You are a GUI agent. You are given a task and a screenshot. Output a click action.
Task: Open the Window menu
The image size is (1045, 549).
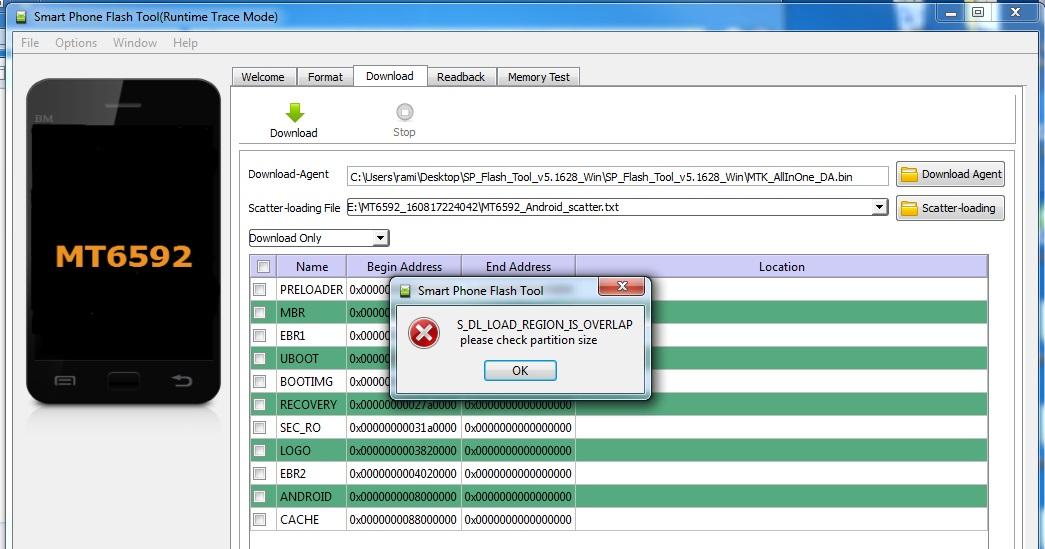[135, 43]
